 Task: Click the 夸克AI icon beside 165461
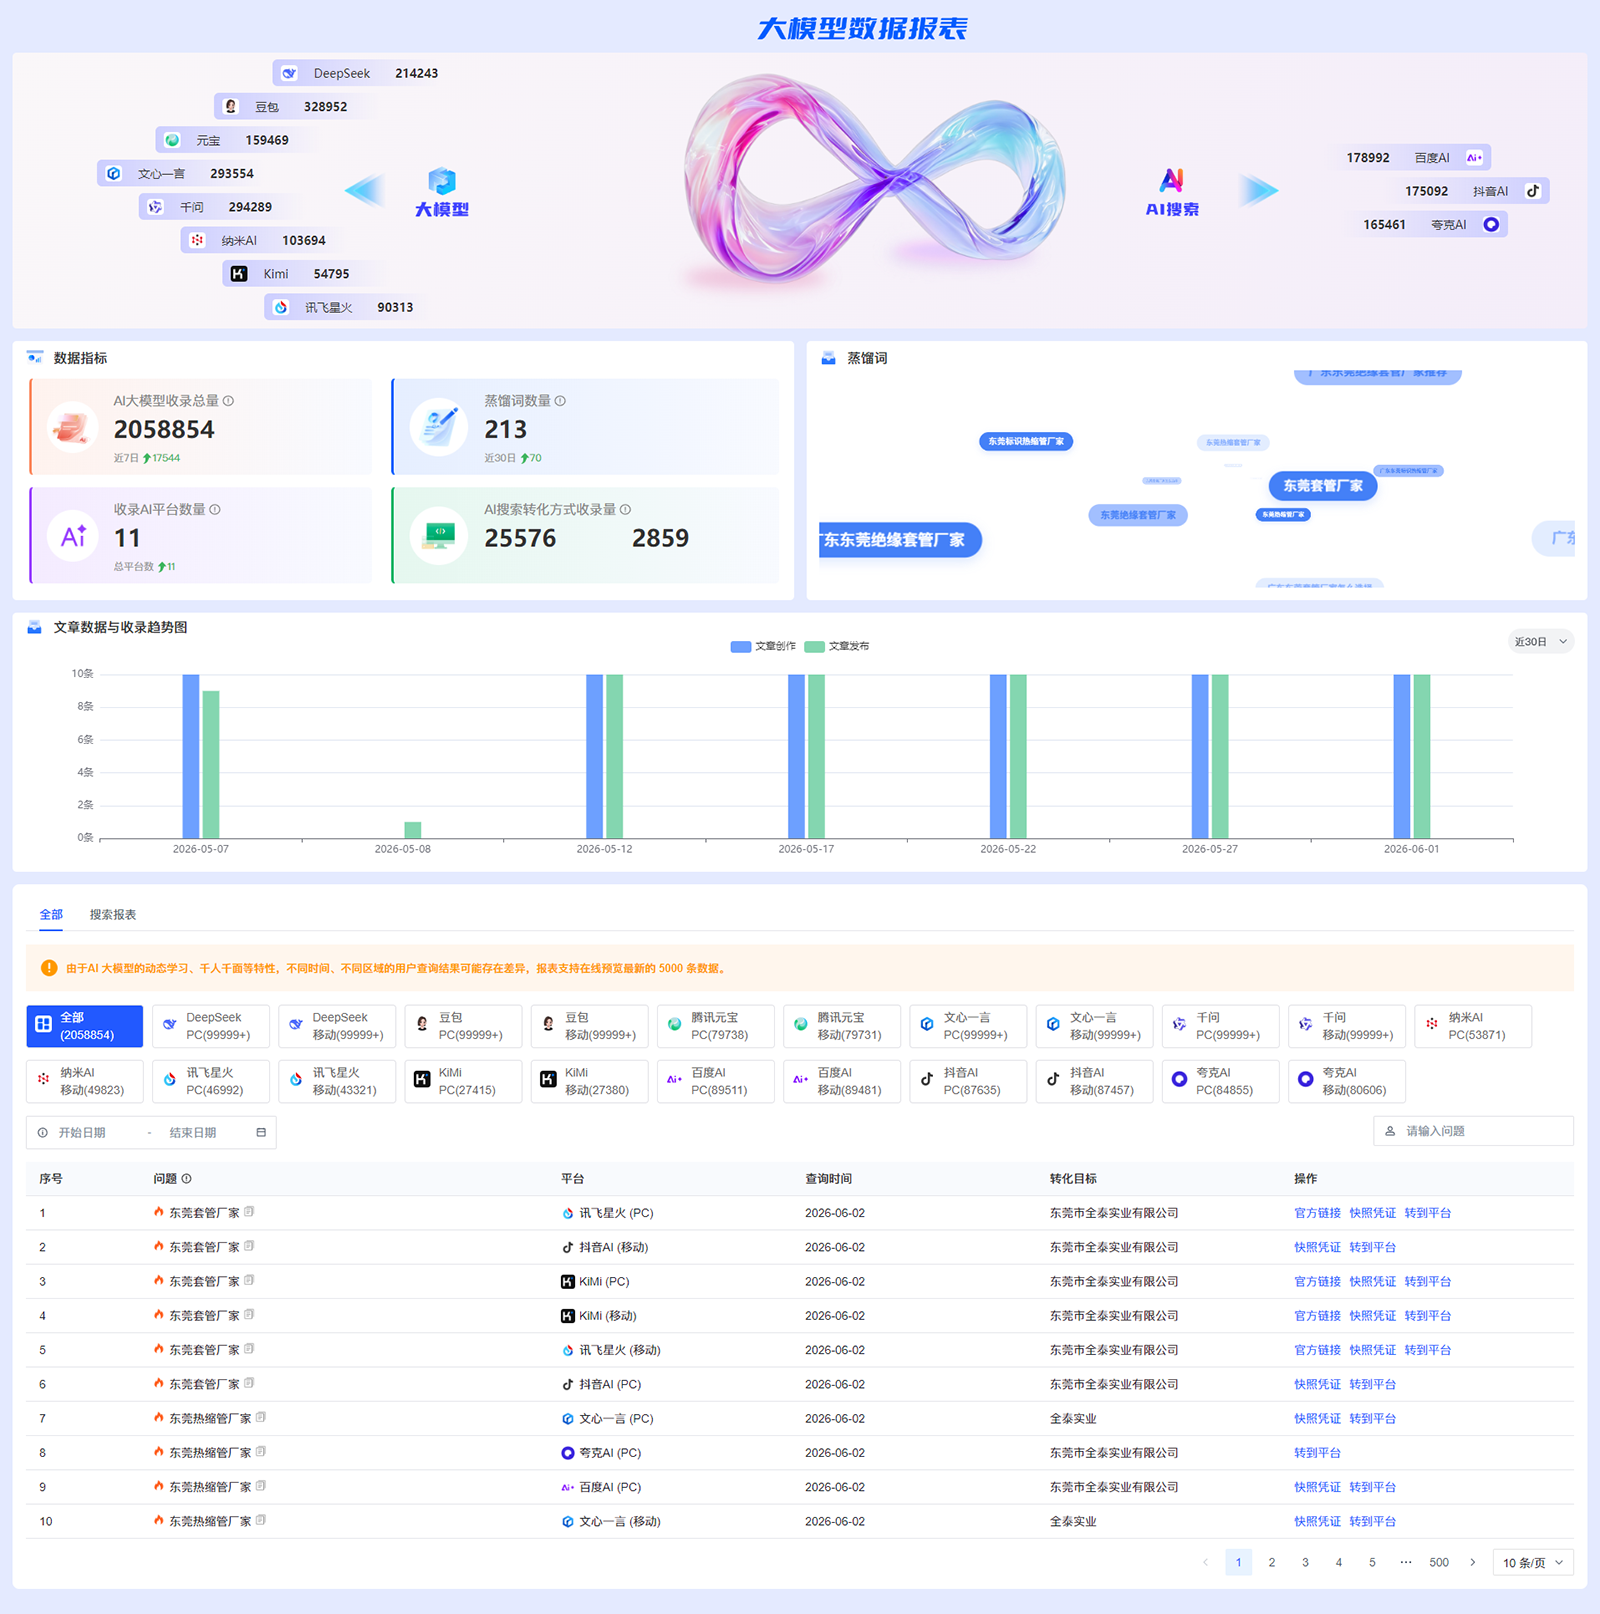pos(1491,225)
